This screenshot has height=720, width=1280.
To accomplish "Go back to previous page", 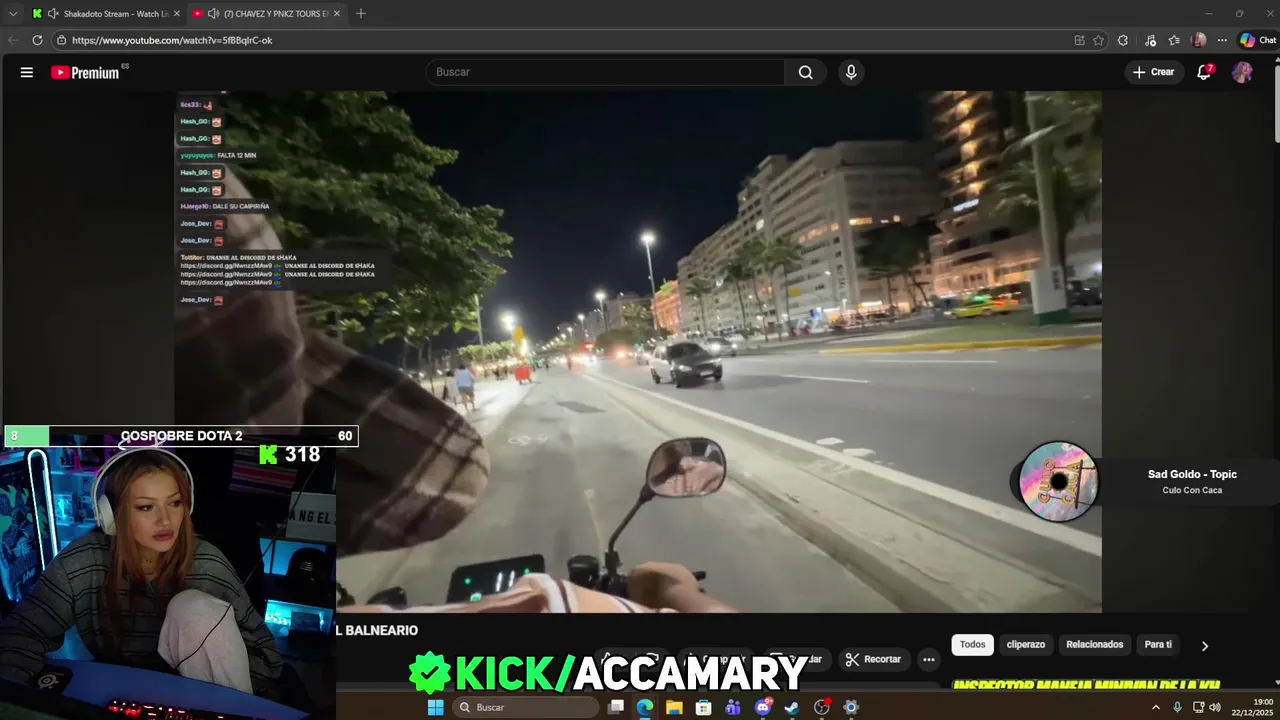I will pyautogui.click(x=13, y=40).
